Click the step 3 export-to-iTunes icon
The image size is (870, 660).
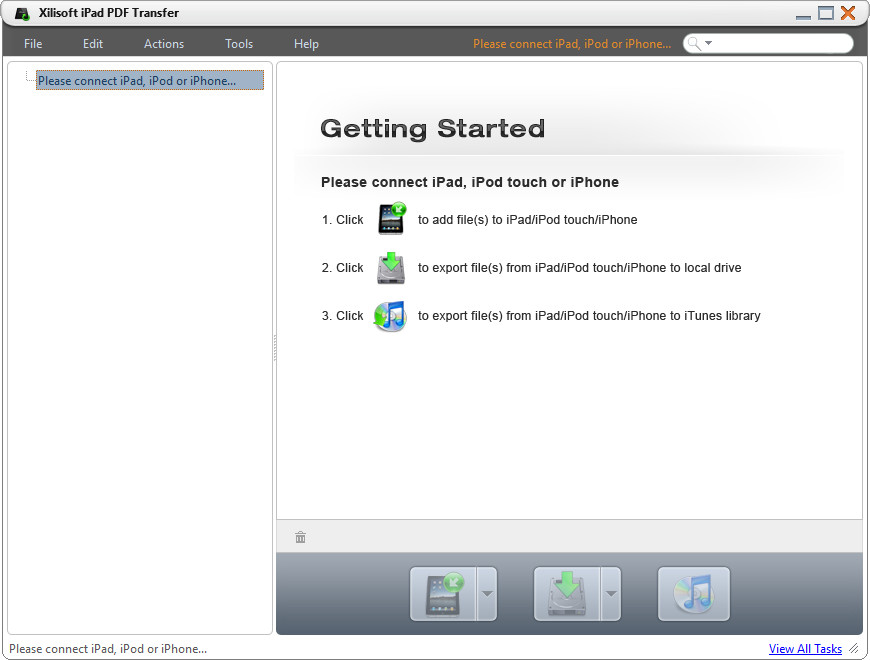pyautogui.click(x=391, y=316)
